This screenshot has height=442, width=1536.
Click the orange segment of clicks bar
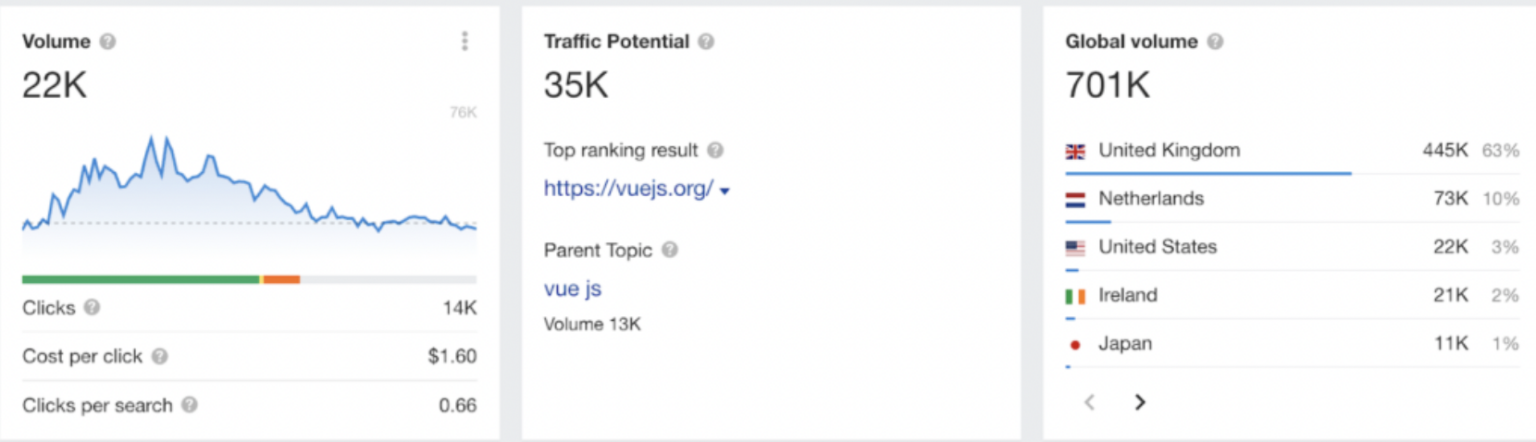pos(281,279)
